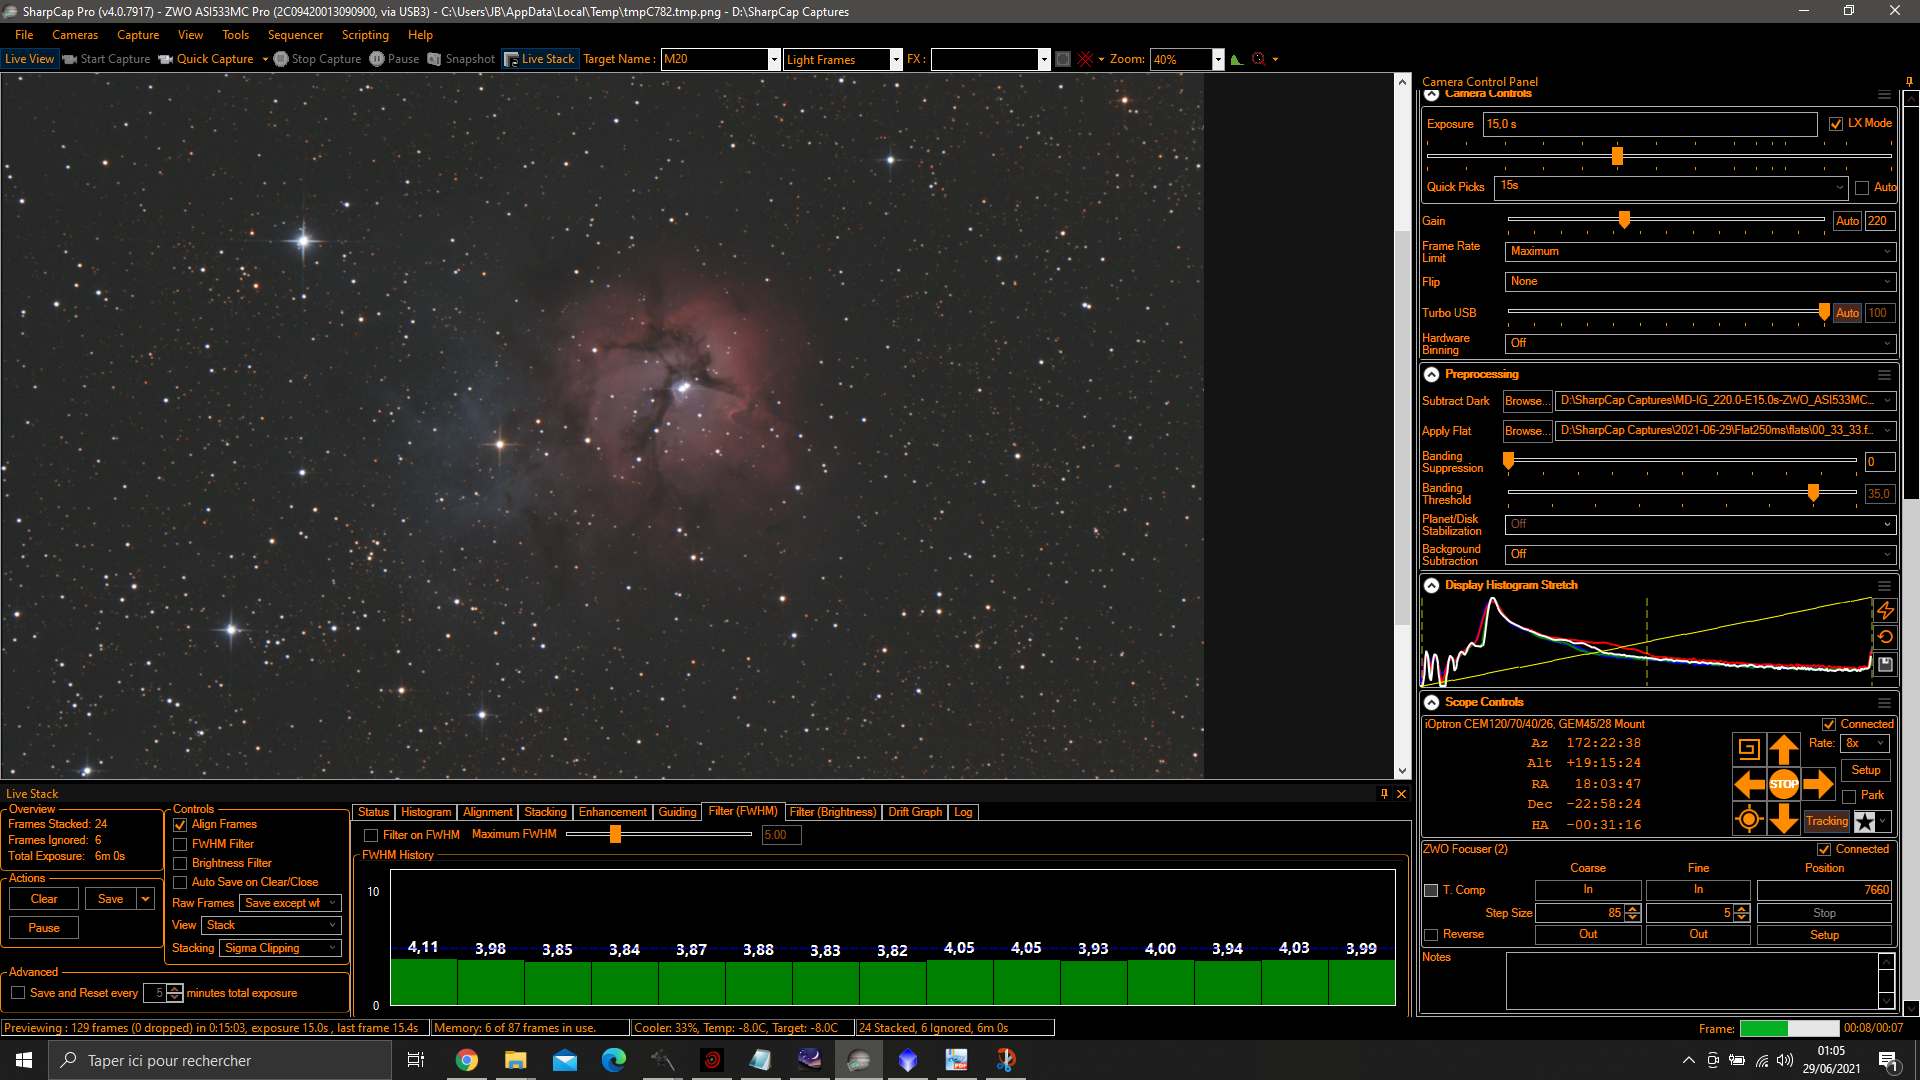Screen dimensions: 1920x1080
Task: Click the Quick Capture toolbar button
Action: tap(206, 59)
